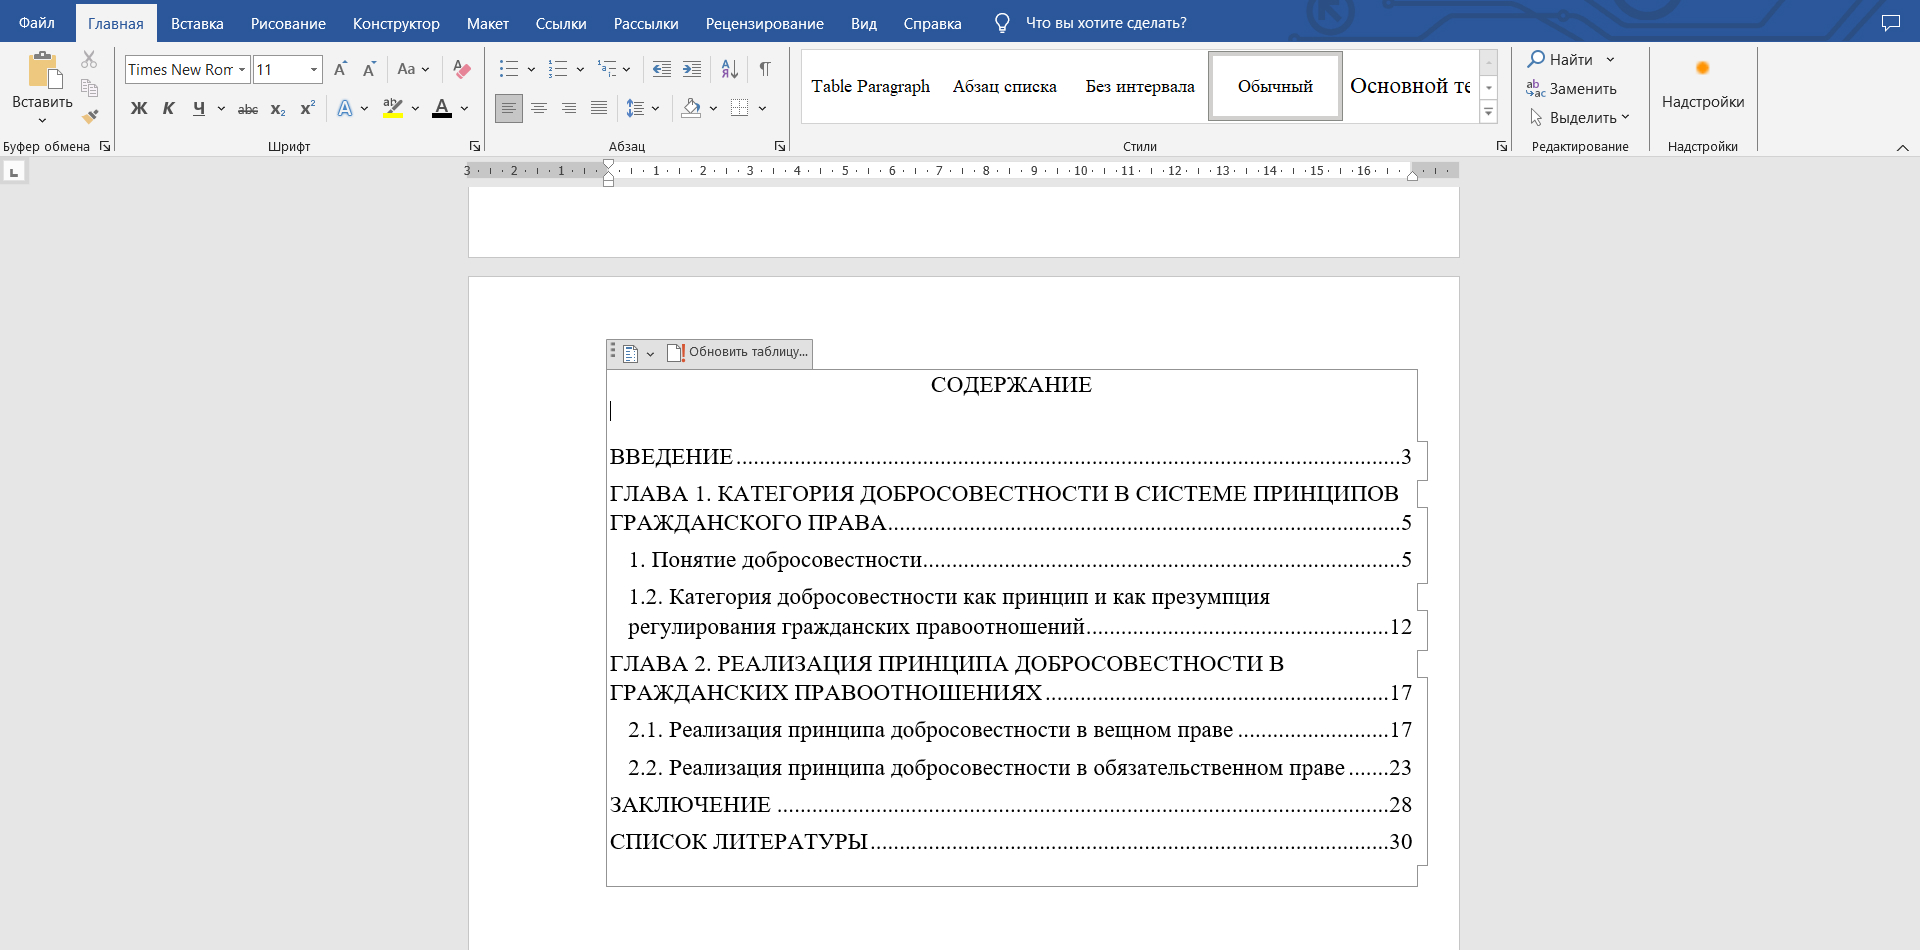Screen dimensions: 1920x950
Task: Switch to the Рецензирование tab
Action: [x=765, y=23]
